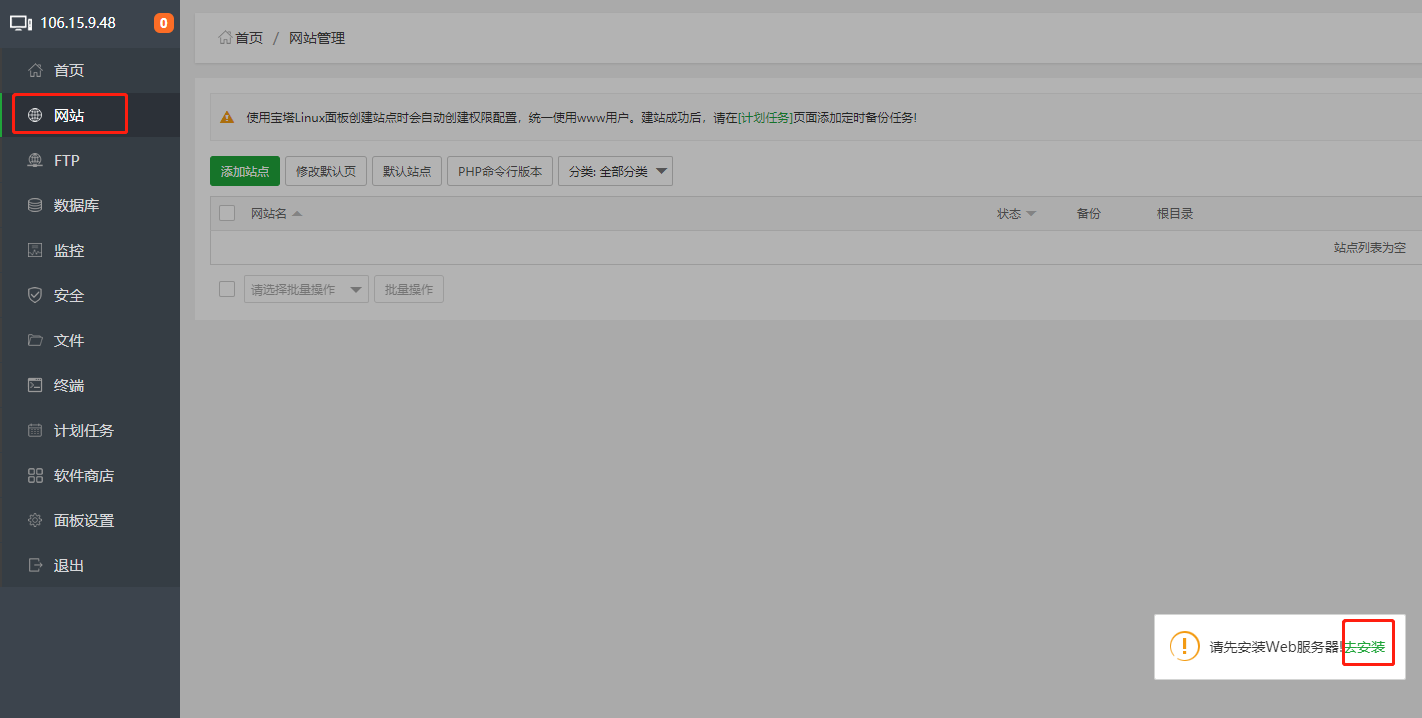
Task: Click the home icon in the sidebar
Action: 36,71
